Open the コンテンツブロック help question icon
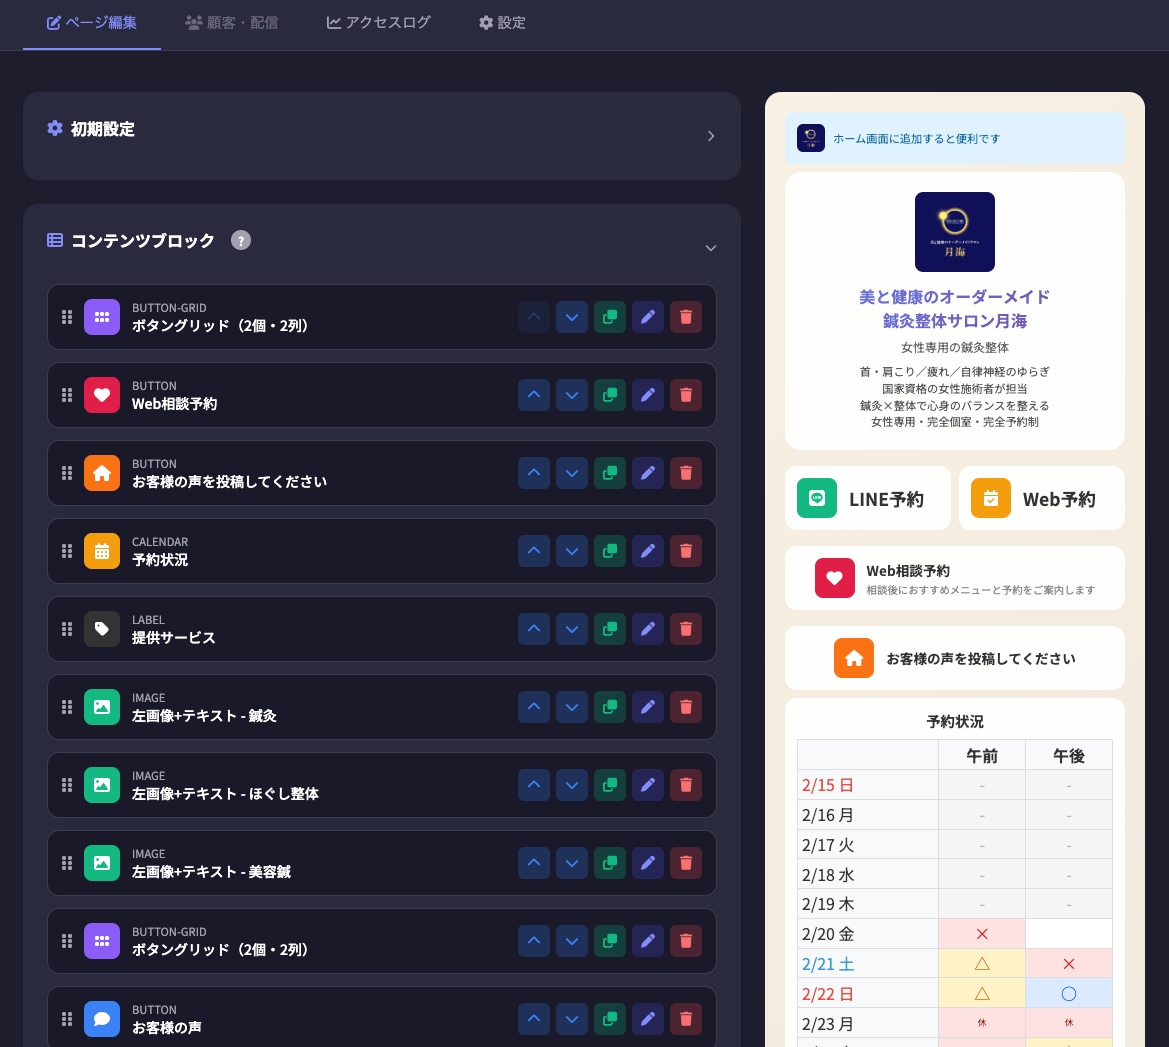 point(241,240)
